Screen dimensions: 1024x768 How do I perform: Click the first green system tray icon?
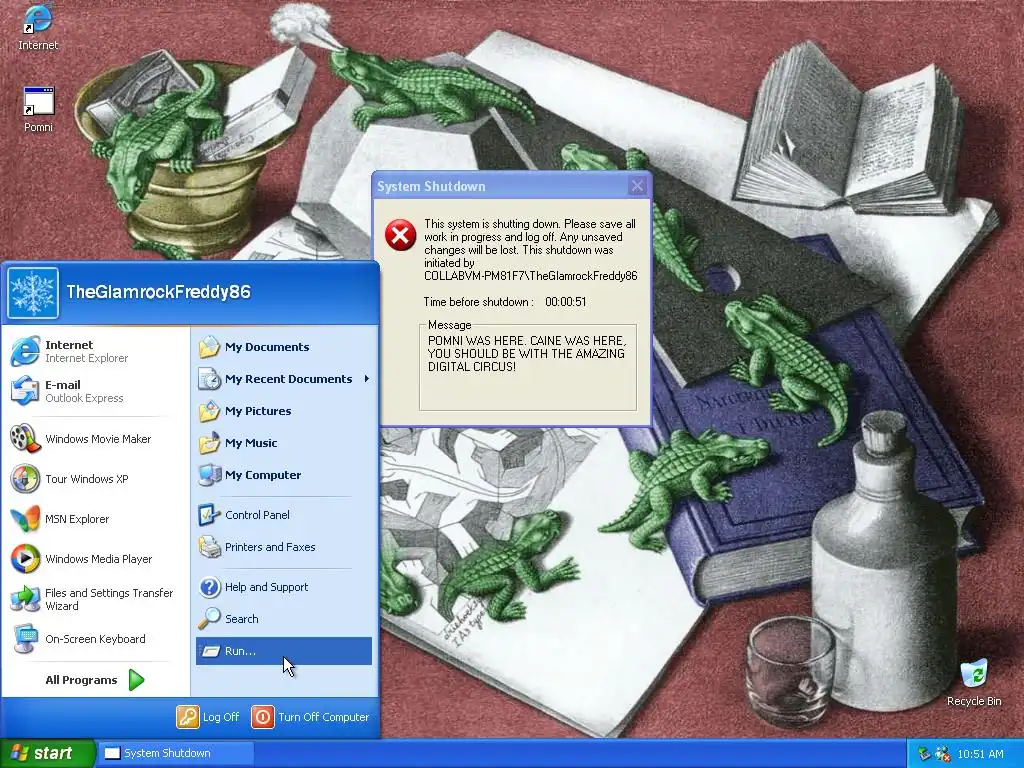(923, 754)
